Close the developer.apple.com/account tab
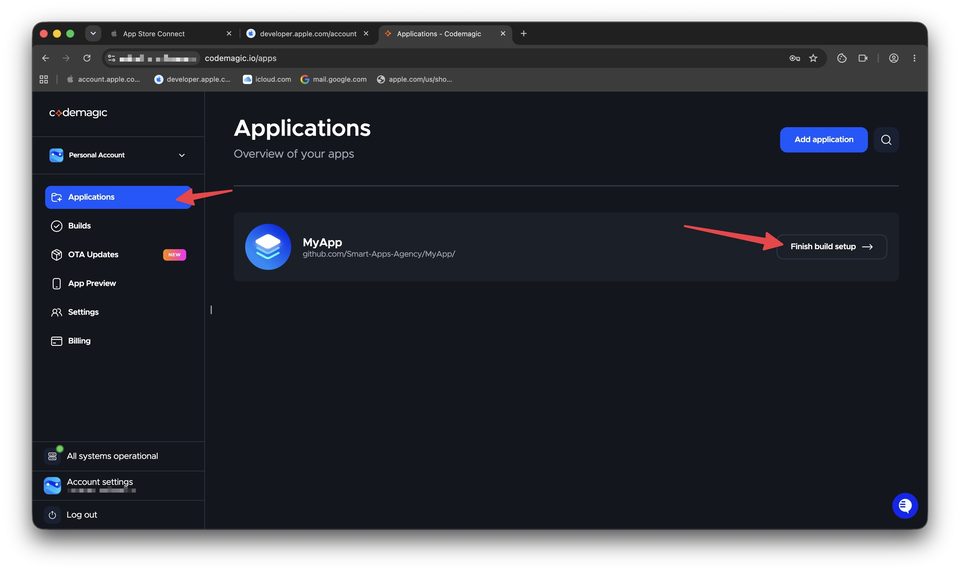This screenshot has height=572, width=960. click(366, 34)
